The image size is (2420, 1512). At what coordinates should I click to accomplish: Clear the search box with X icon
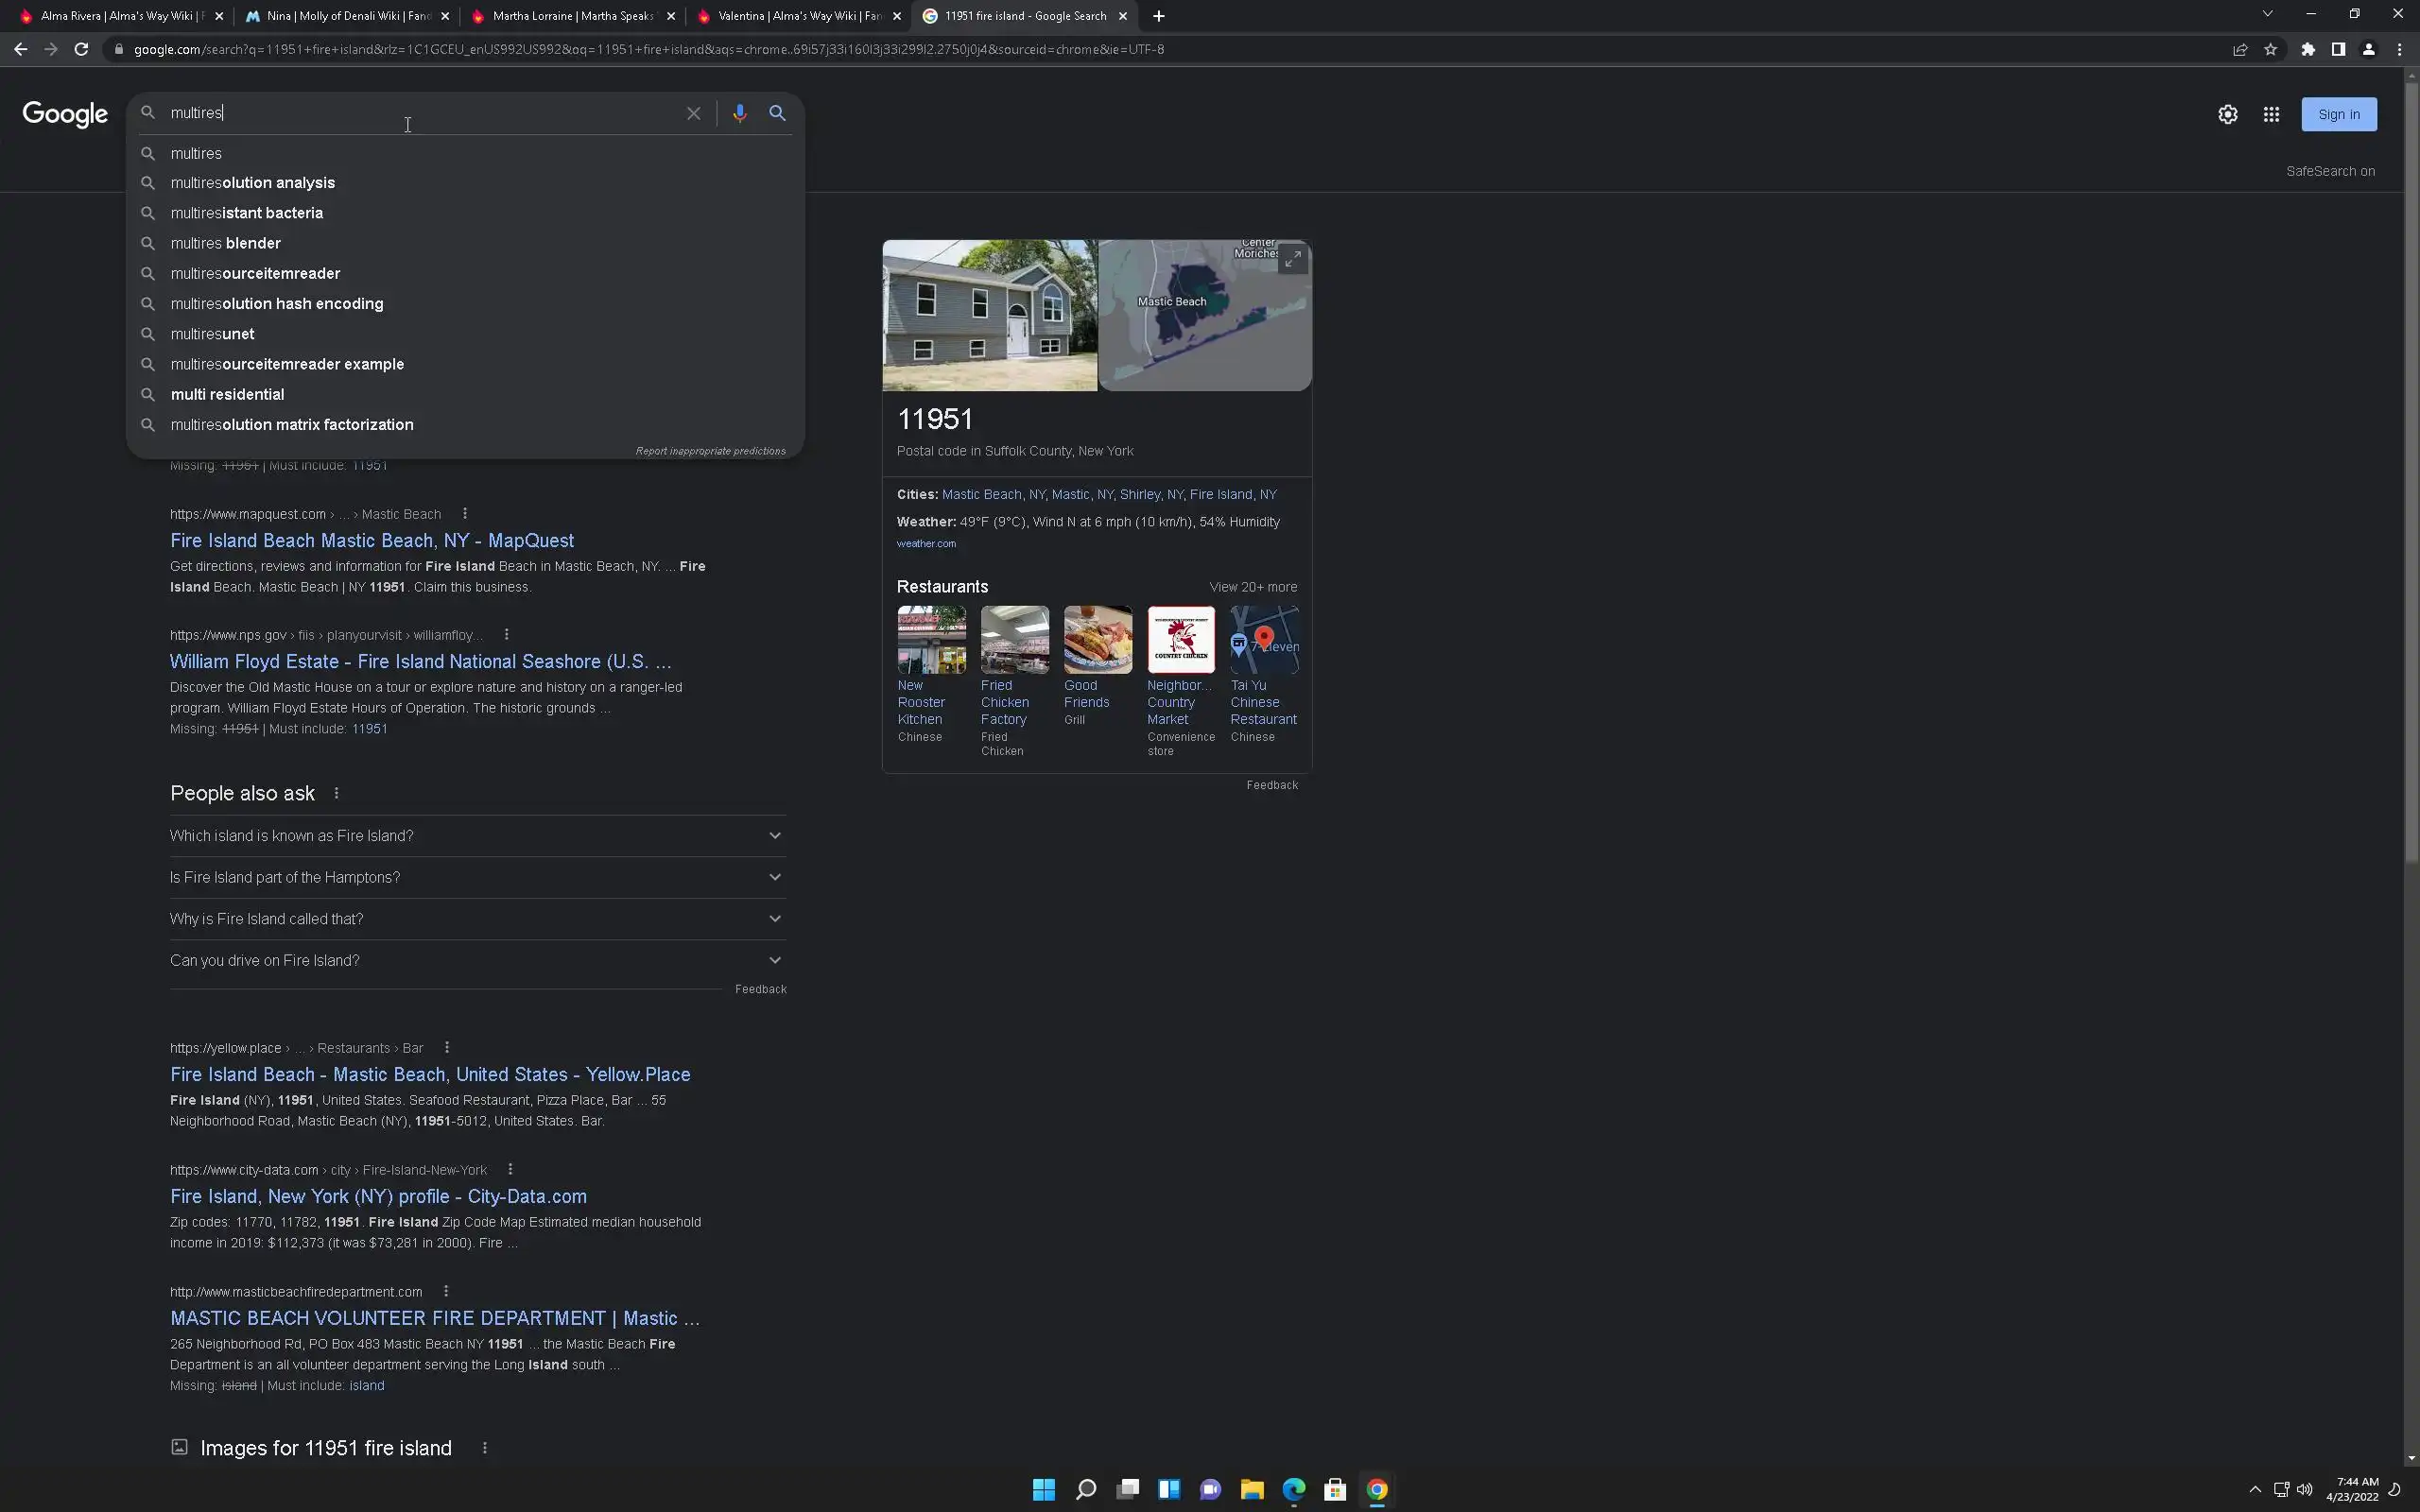pyautogui.click(x=693, y=113)
